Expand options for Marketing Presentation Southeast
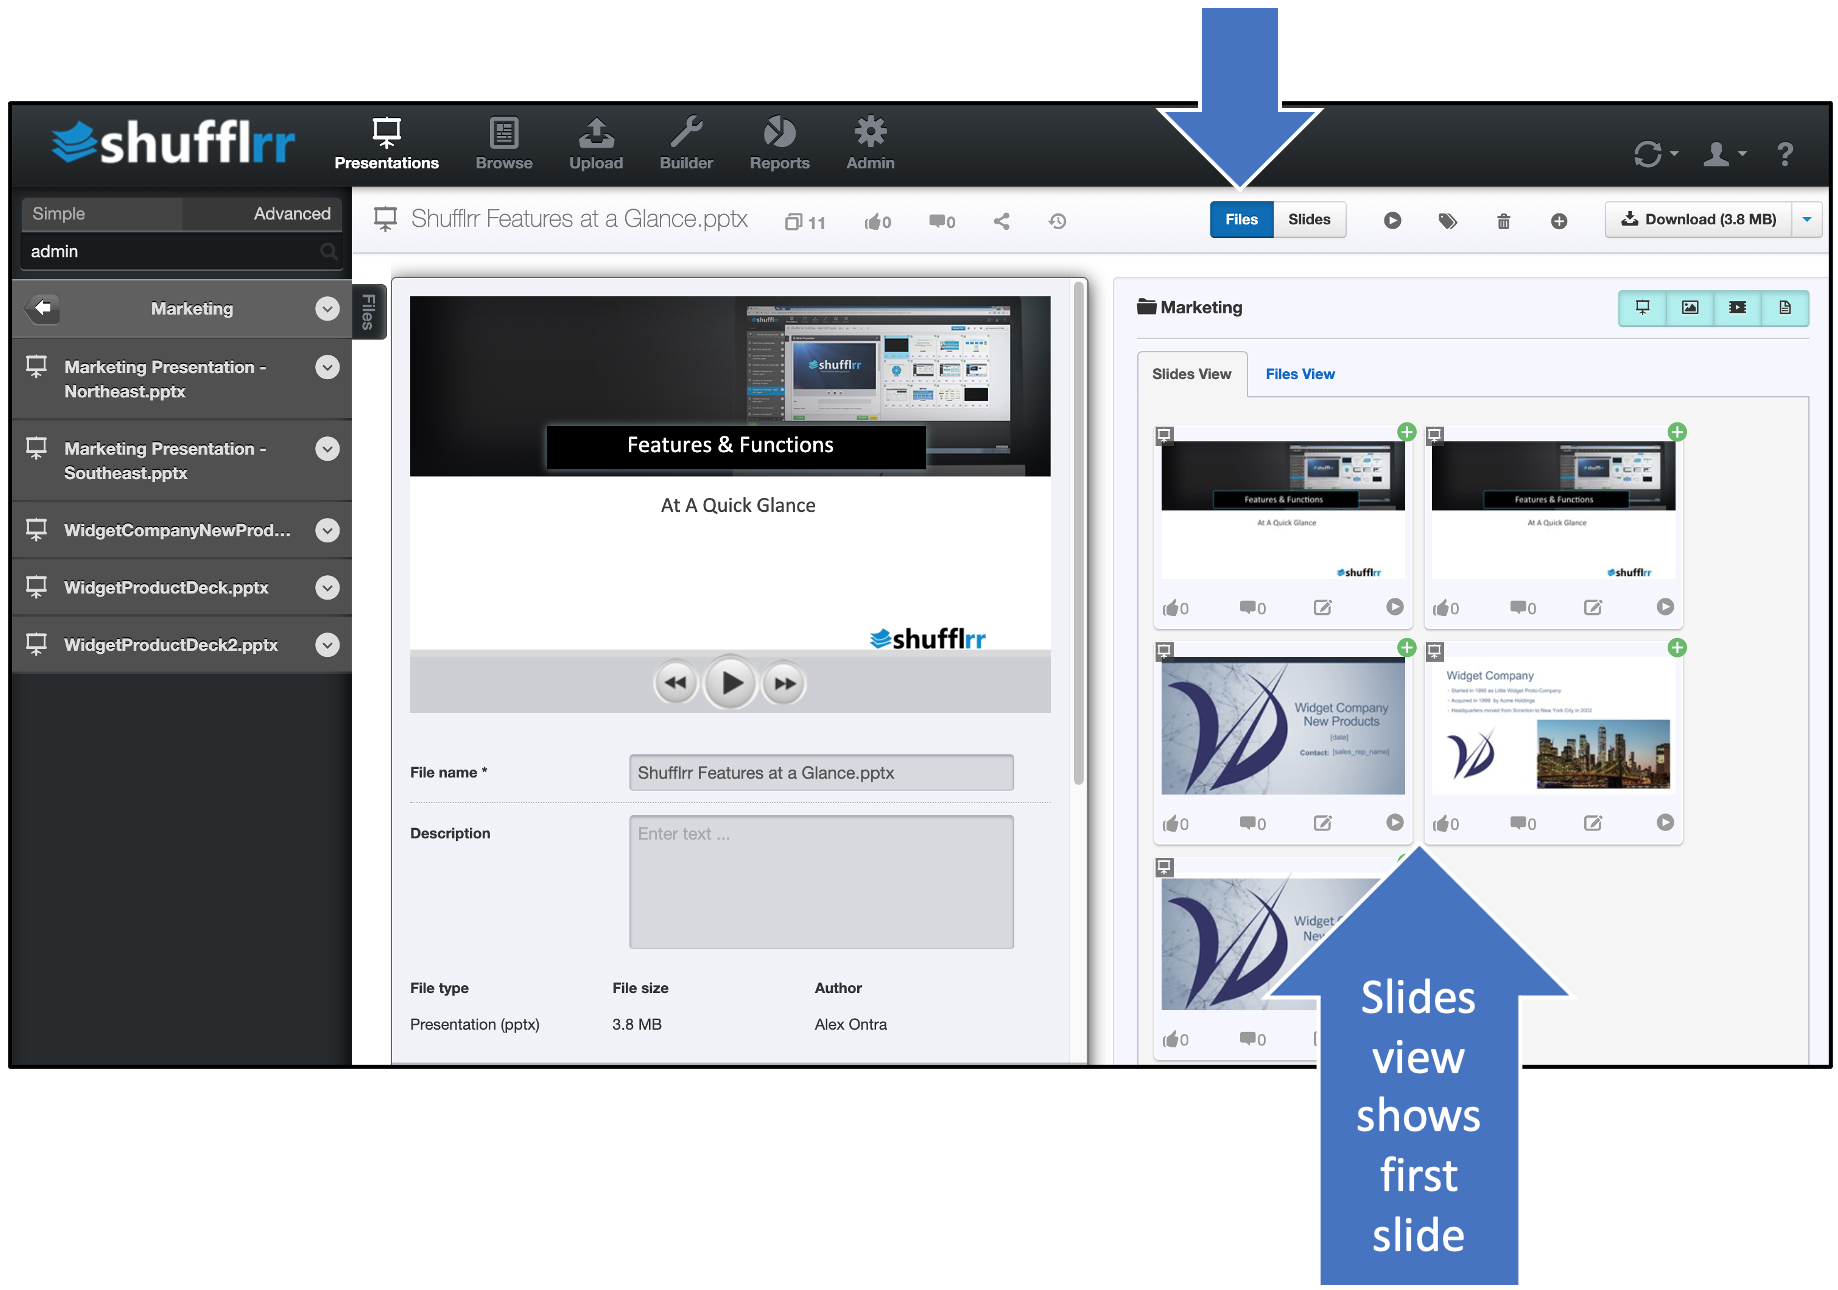1838x1290 pixels. point(327,449)
